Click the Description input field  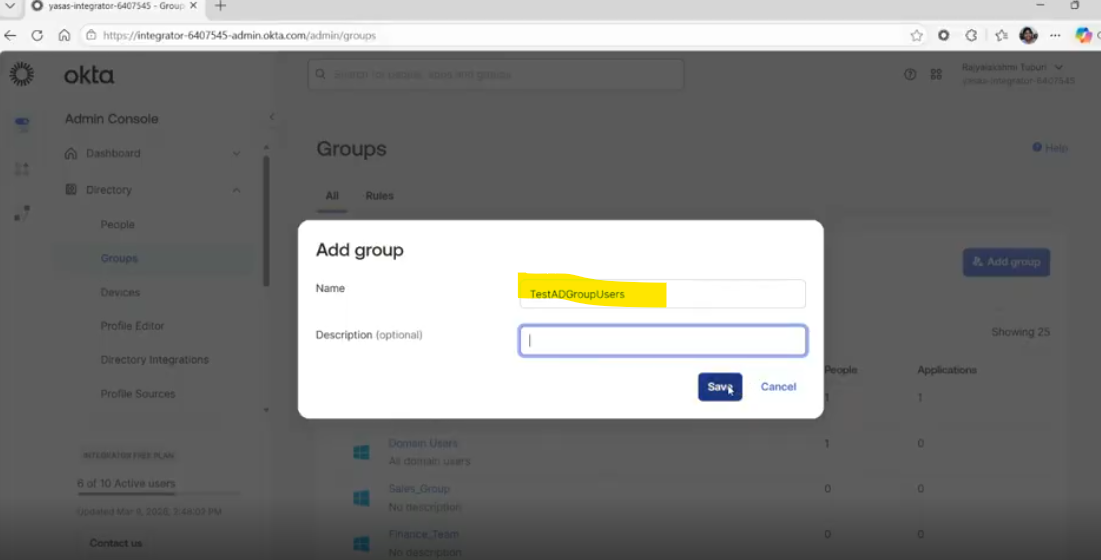tap(662, 341)
